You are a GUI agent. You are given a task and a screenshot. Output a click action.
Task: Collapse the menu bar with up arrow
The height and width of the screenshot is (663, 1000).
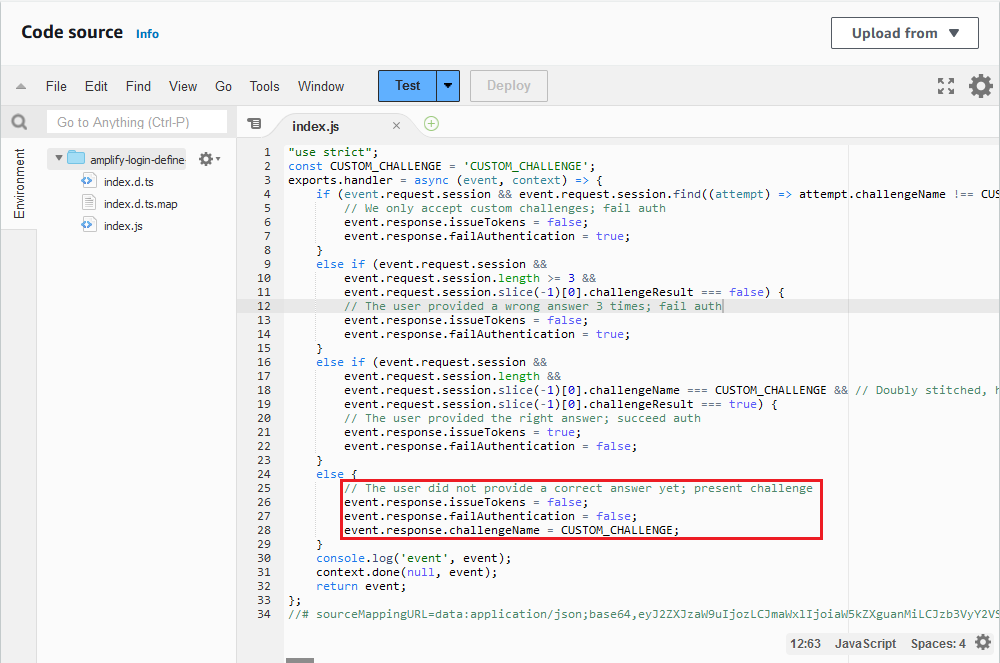tap(21, 87)
